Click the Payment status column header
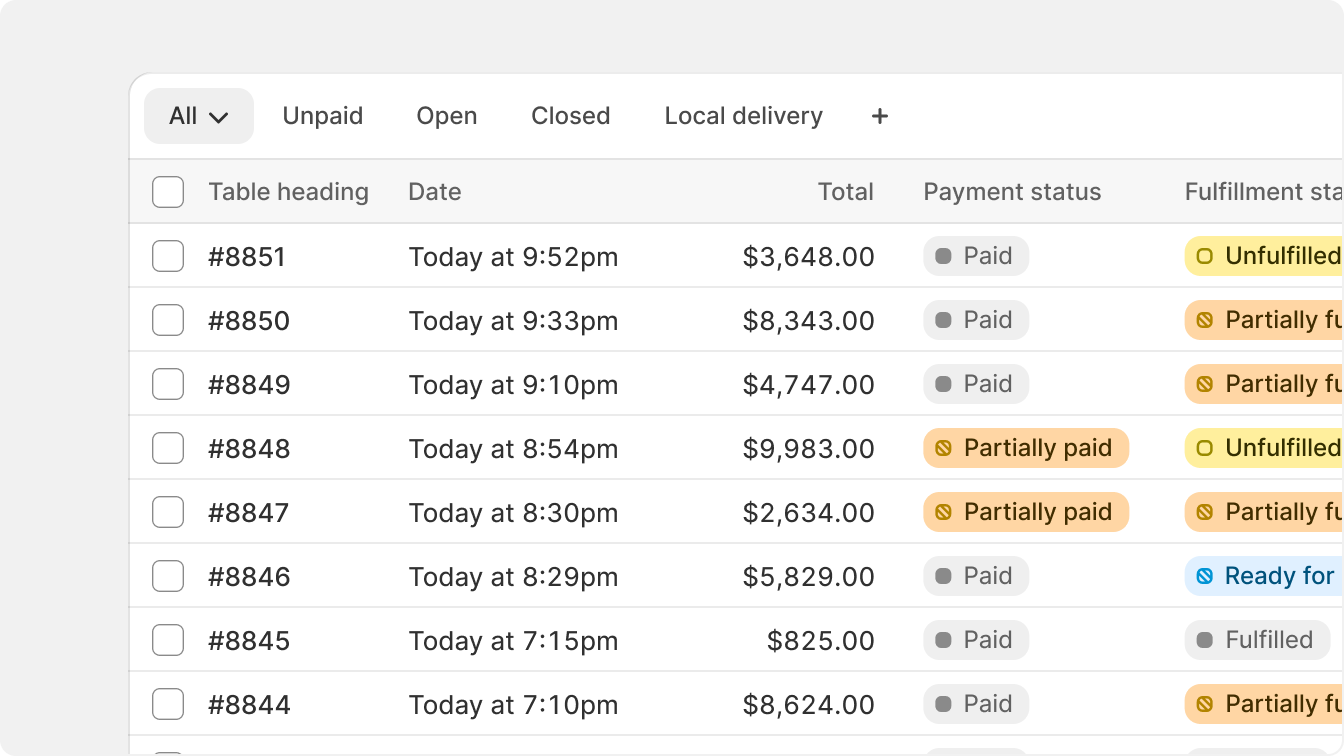Image resolution: width=1344 pixels, height=756 pixels. tap(1012, 192)
